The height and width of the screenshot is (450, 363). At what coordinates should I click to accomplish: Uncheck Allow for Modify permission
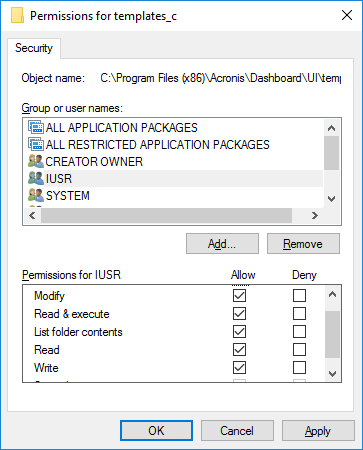click(239, 295)
